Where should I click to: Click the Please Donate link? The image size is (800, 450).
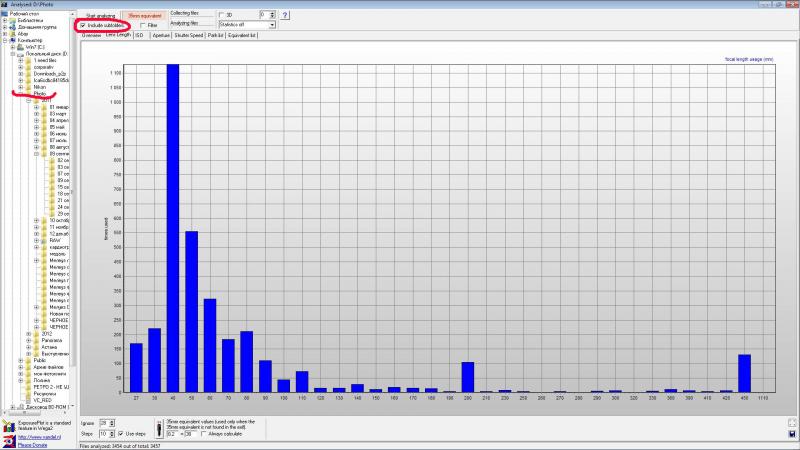point(32,445)
